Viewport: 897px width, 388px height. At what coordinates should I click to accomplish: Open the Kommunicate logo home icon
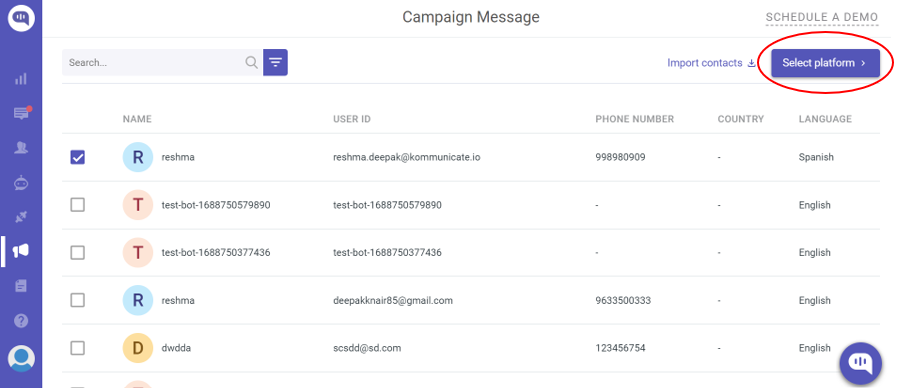(21, 18)
